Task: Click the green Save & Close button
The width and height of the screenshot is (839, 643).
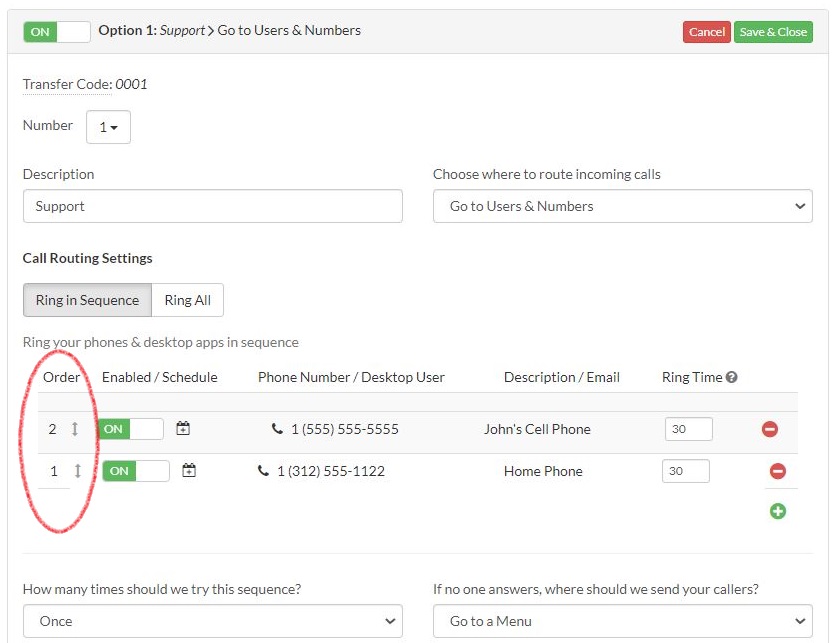Action: point(773,32)
